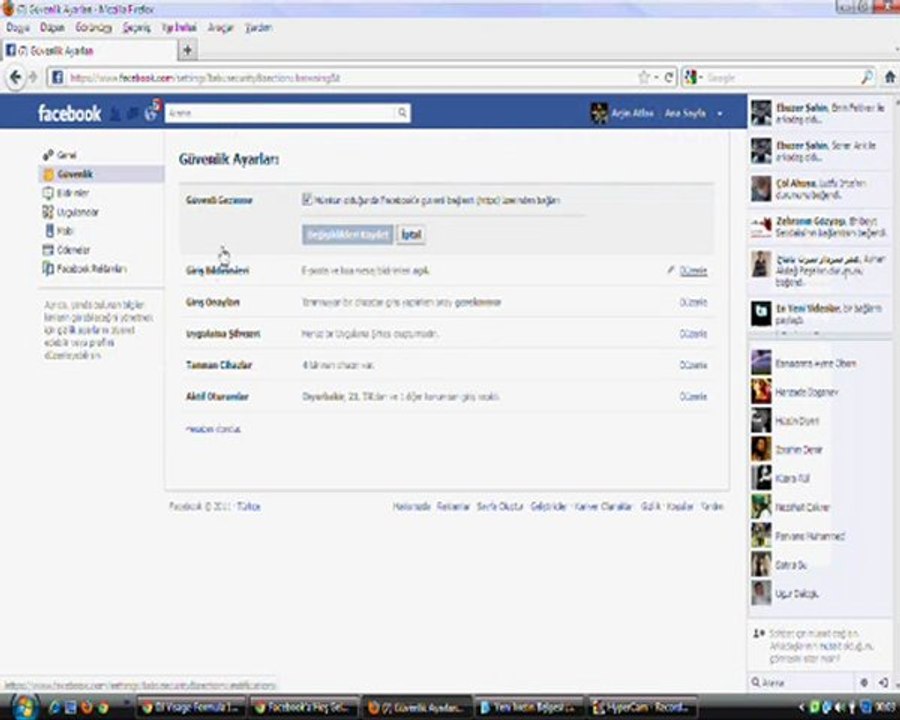Open chat options gear icon

864,683
